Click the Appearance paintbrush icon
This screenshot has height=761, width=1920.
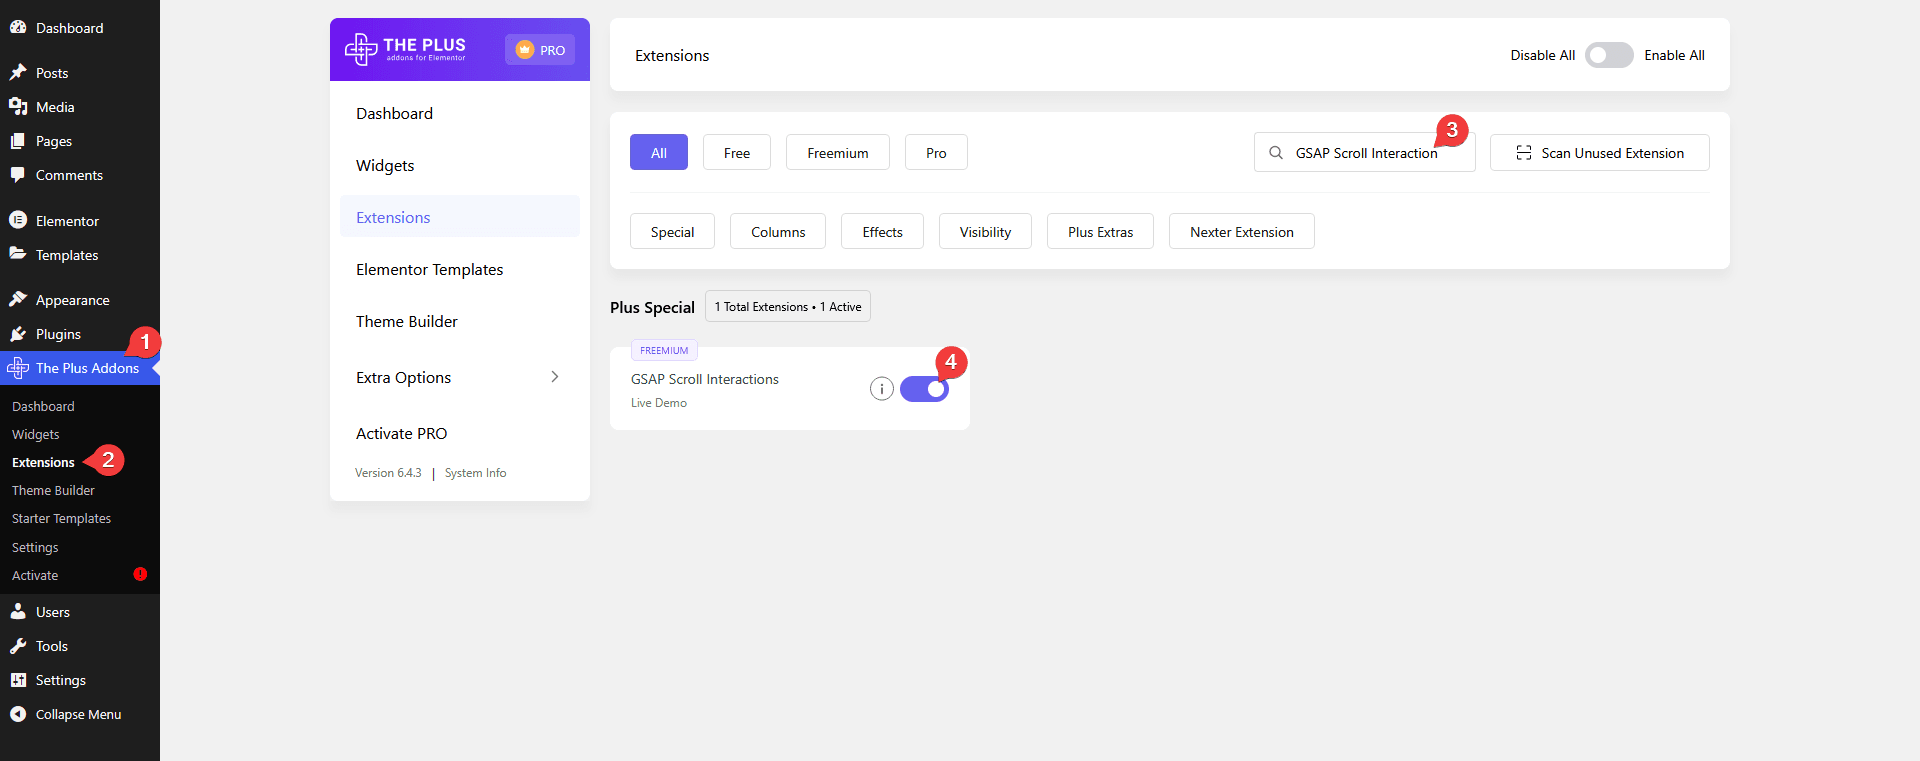tap(18, 299)
